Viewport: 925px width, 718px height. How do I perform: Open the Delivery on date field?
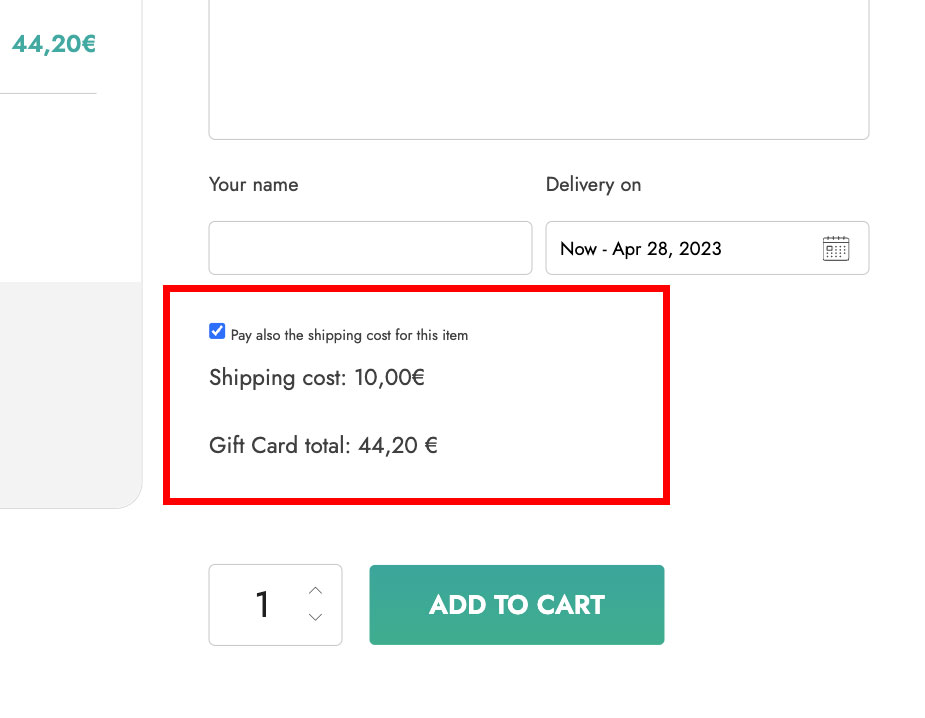[707, 248]
